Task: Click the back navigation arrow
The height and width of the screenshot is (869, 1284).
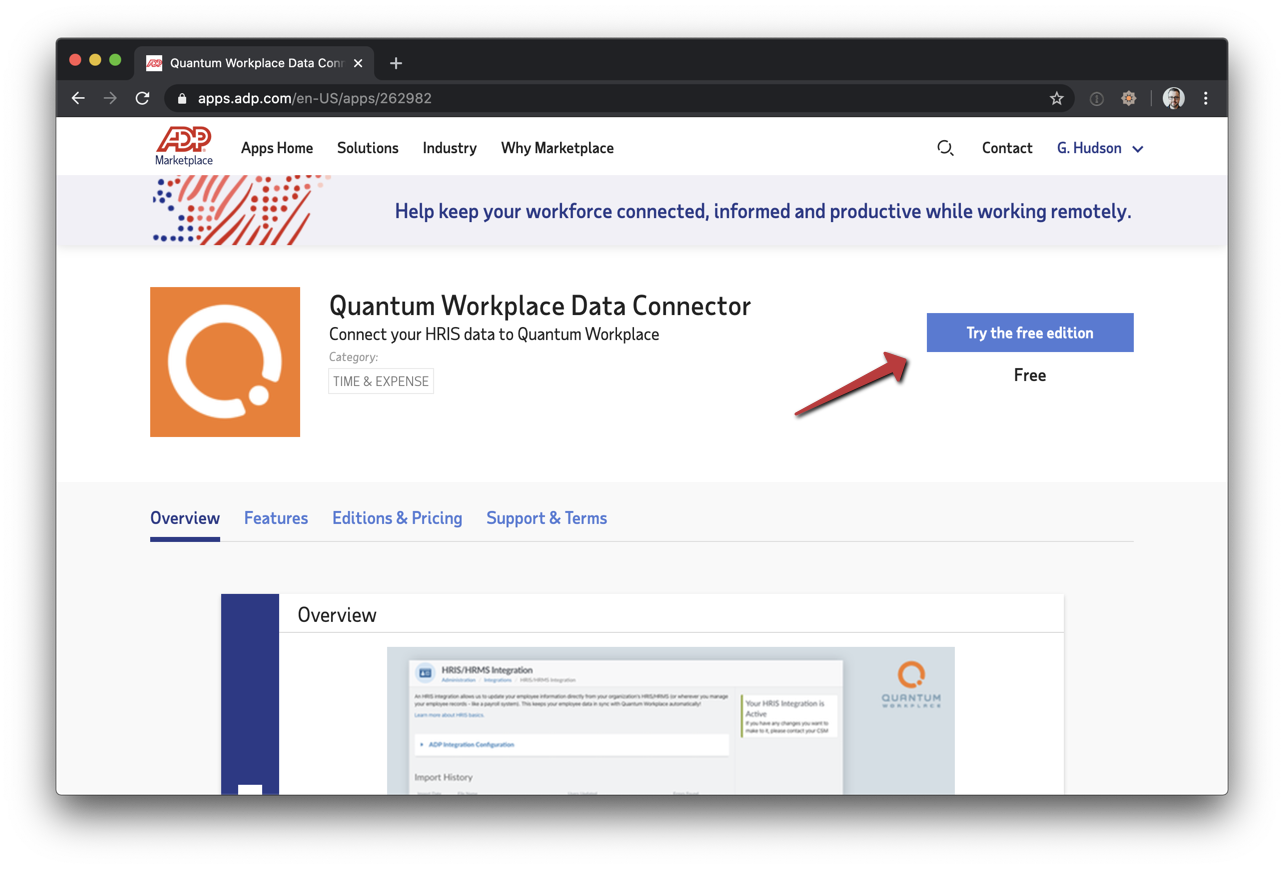Action: tap(78, 98)
